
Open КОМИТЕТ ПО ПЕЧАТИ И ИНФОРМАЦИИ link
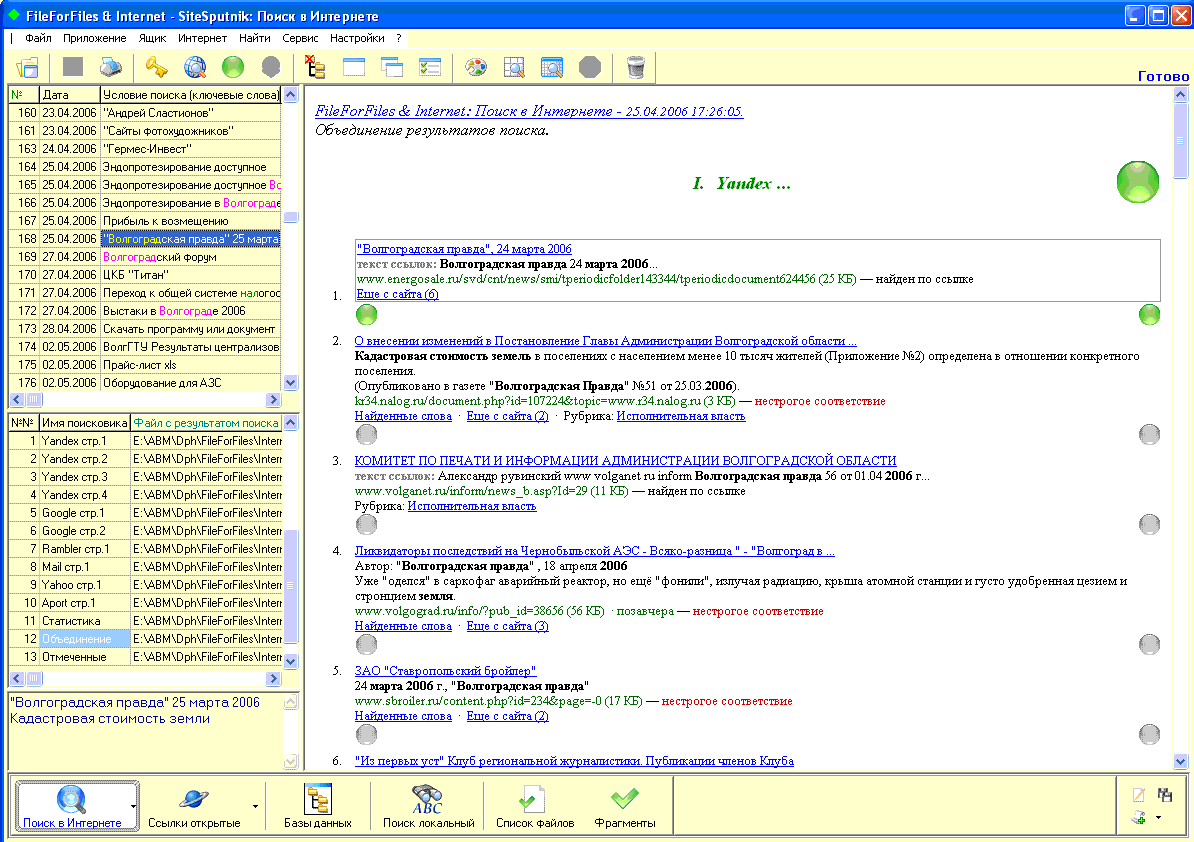625,461
